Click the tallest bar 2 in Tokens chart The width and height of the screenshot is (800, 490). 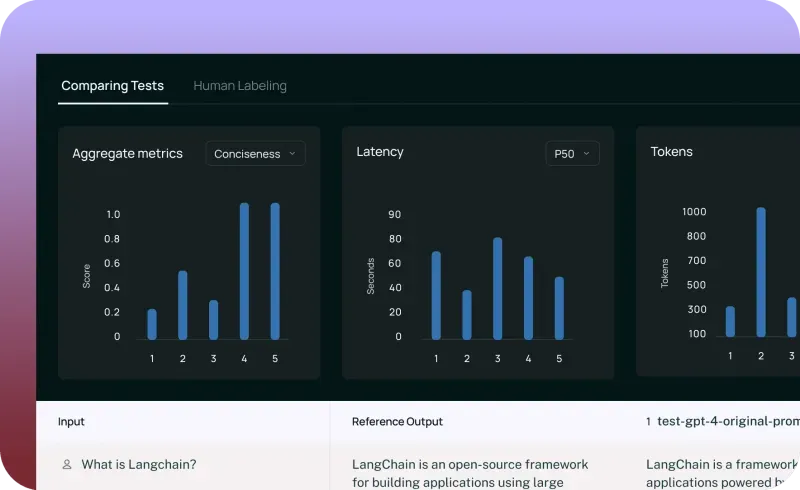(761, 272)
